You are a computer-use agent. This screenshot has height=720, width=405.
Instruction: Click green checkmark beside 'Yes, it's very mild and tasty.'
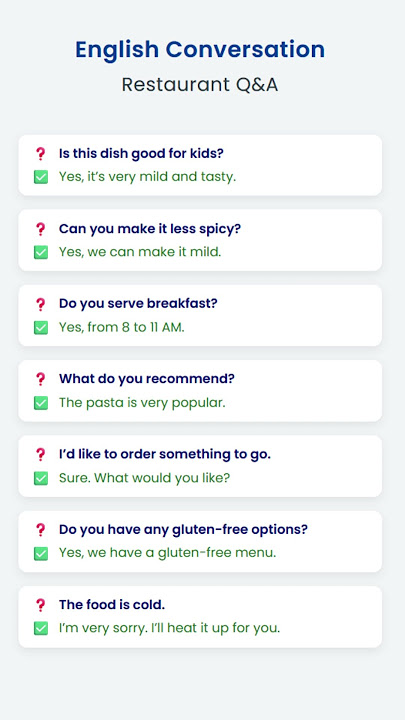[41, 177]
